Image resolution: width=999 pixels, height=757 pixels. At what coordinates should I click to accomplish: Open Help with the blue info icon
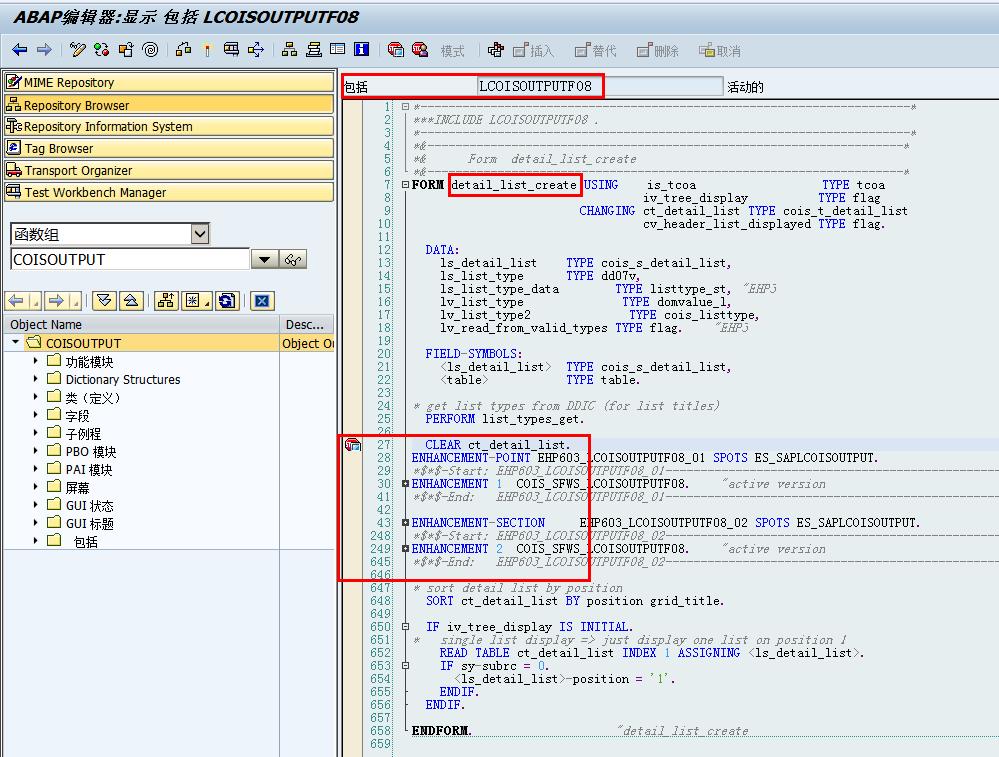pyautogui.click(x=361, y=50)
